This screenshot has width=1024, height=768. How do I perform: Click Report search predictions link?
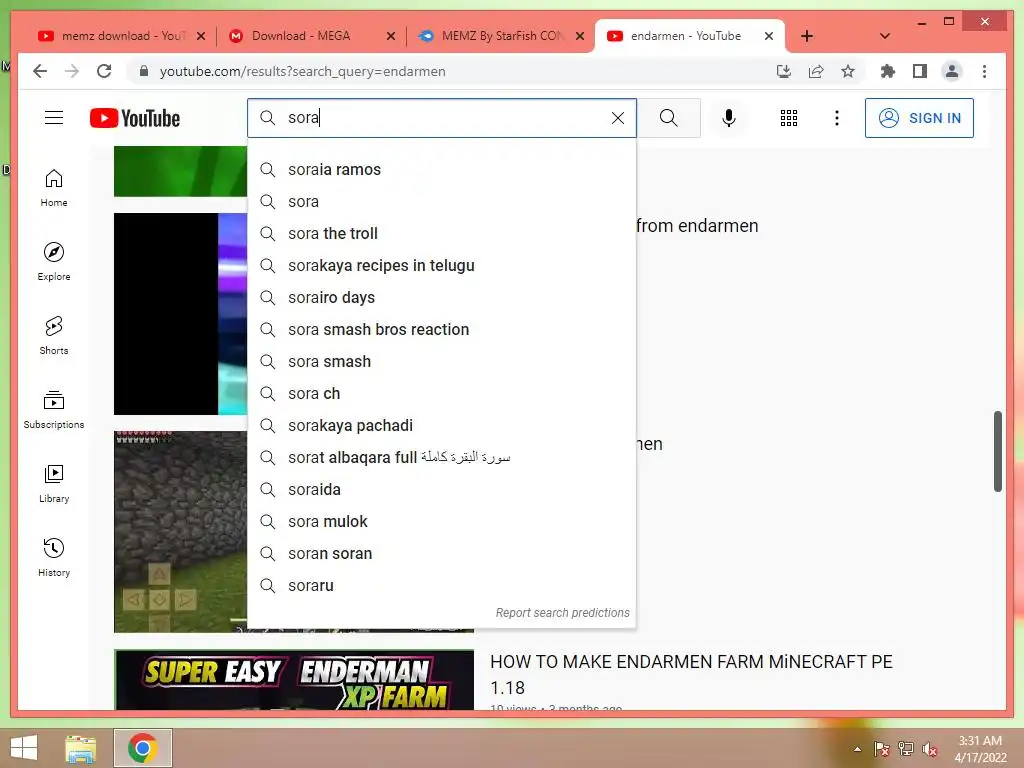coord(562,613)
